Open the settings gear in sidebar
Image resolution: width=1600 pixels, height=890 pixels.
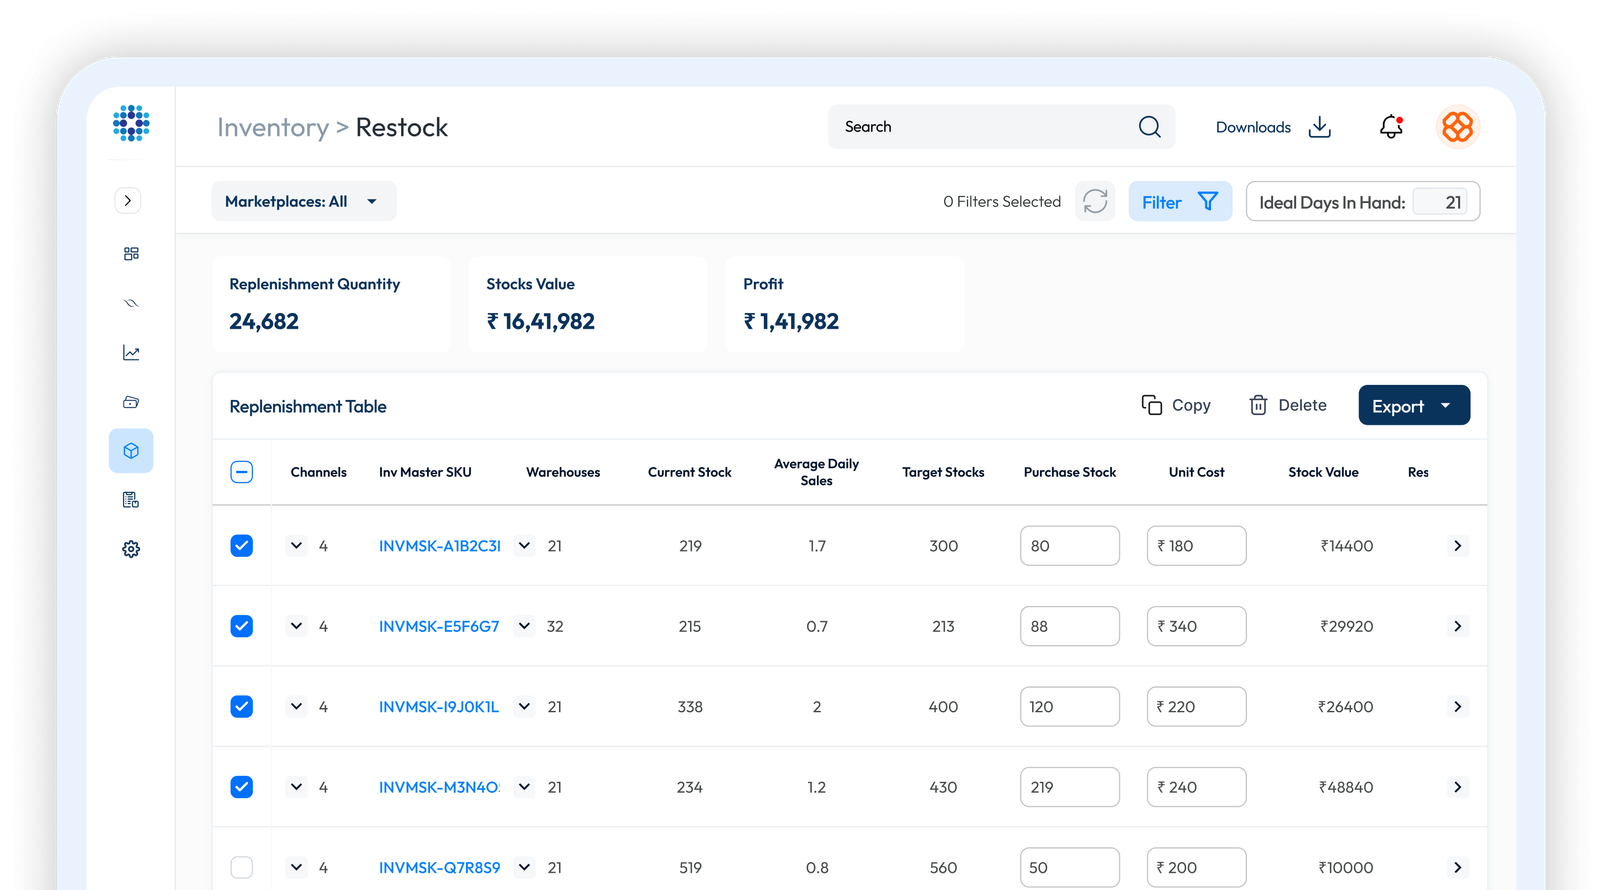coord(131,549)
